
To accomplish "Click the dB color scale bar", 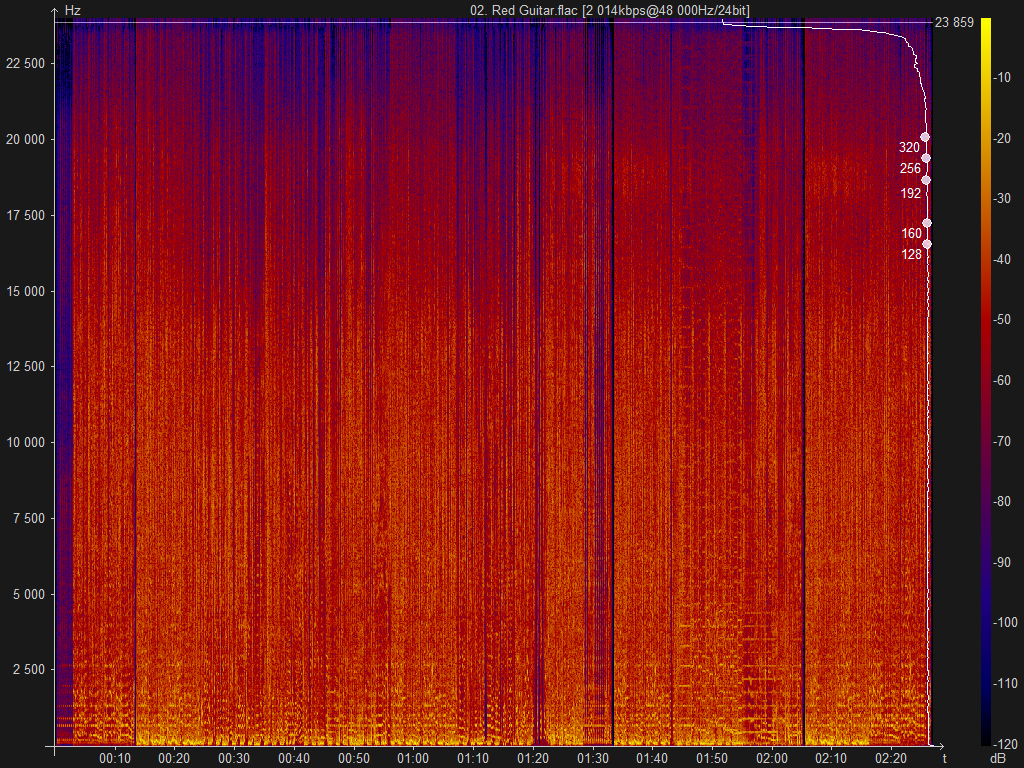I will coord(986,382).
